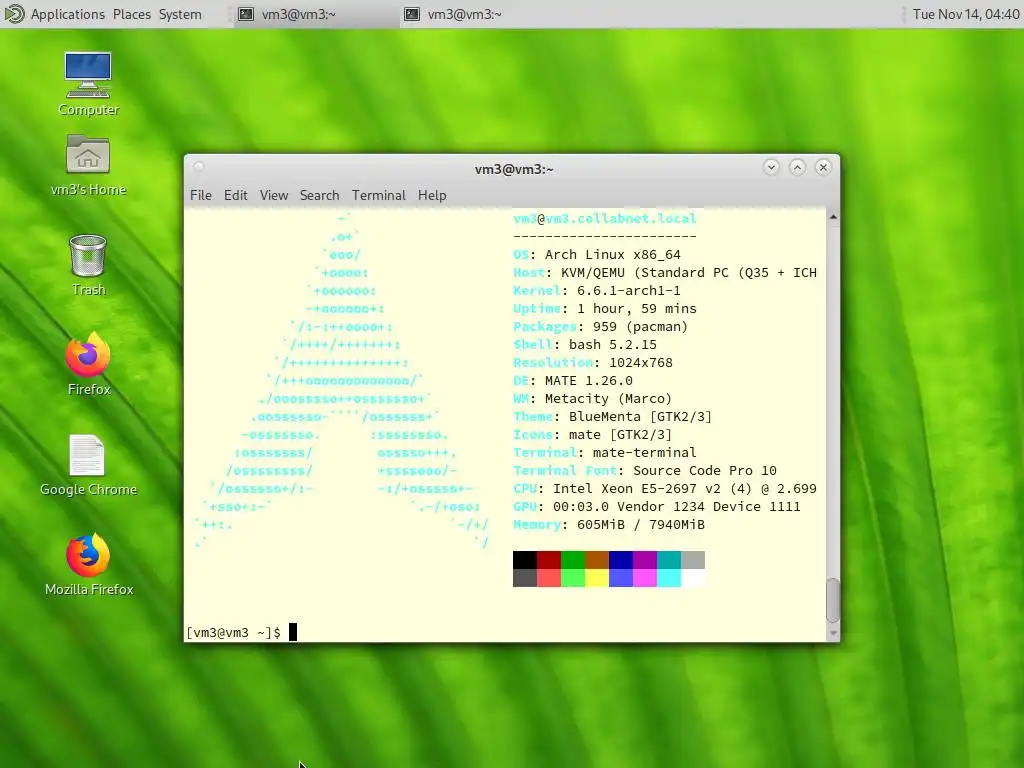
Task: Select the Firefox desktop launcher
Action: click(x=88, y=364)
